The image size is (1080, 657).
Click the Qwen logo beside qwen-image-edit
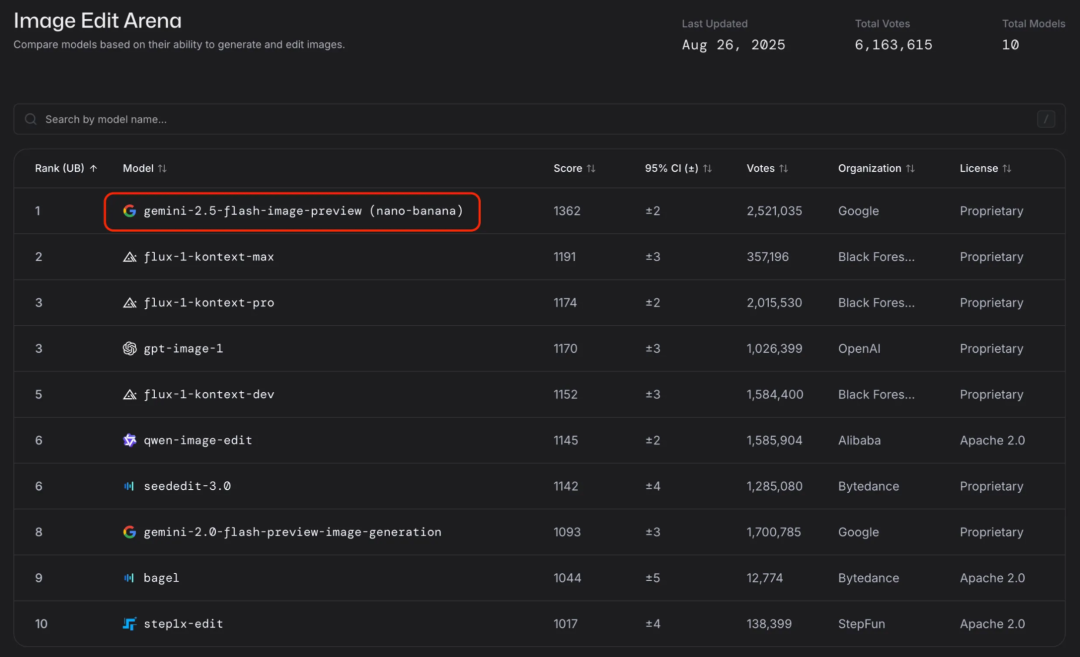(x=129, y=441)
